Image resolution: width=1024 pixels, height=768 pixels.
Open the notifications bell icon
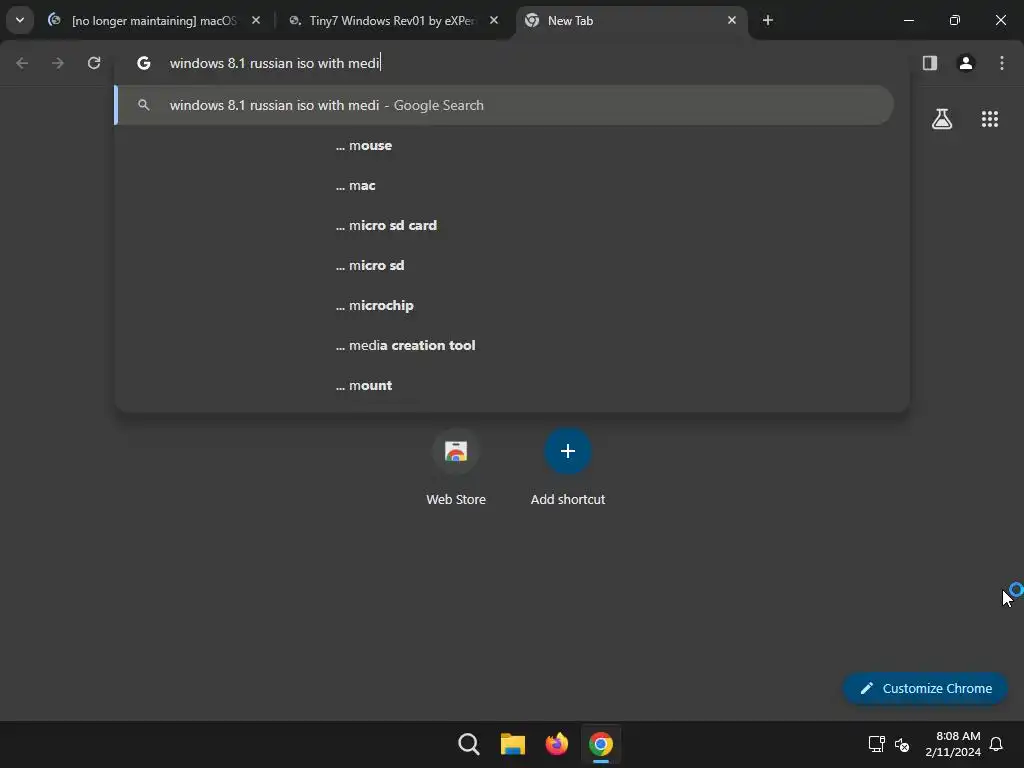996,744
